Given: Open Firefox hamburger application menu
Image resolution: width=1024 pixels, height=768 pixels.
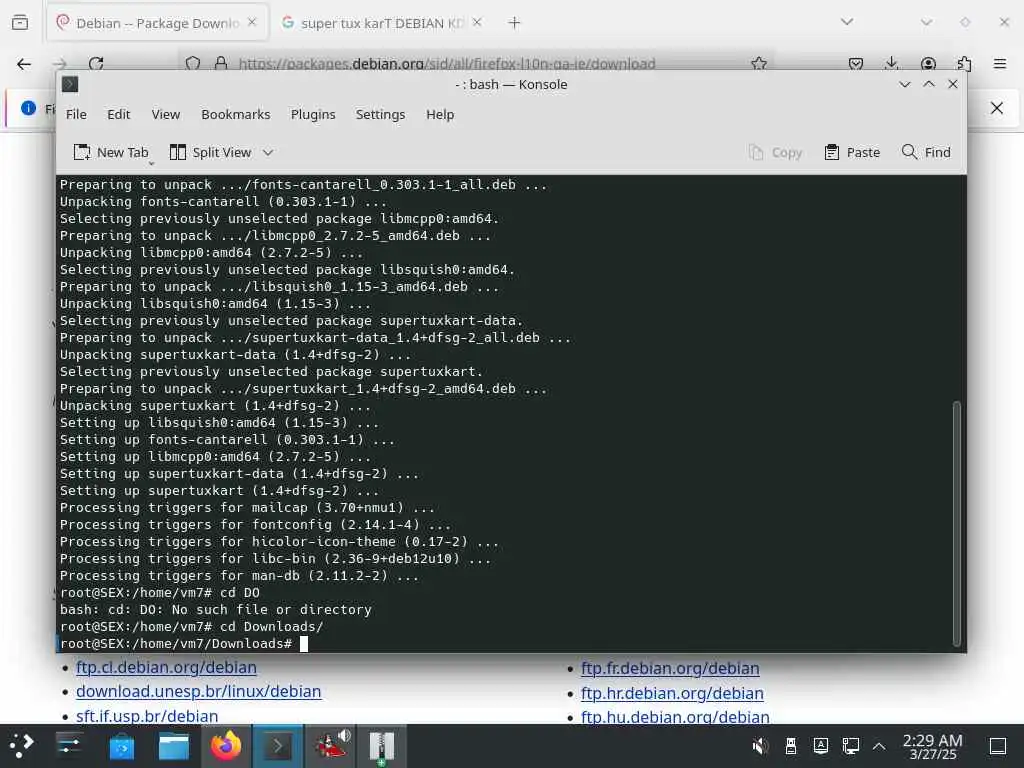Looking at the screenshot, I should pos(1000,64).
